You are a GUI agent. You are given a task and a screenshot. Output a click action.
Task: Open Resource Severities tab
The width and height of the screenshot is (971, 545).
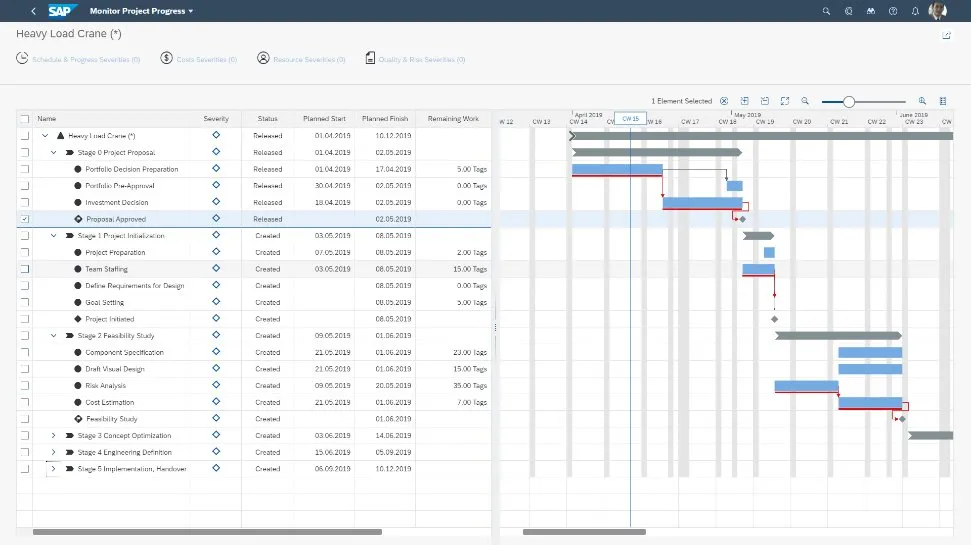[302, 59]
